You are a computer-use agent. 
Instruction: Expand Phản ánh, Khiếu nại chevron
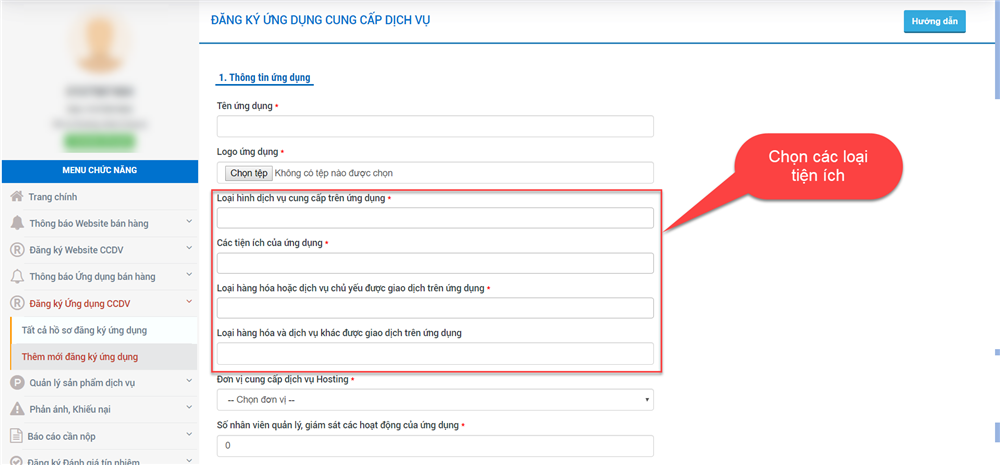point(189,408)
